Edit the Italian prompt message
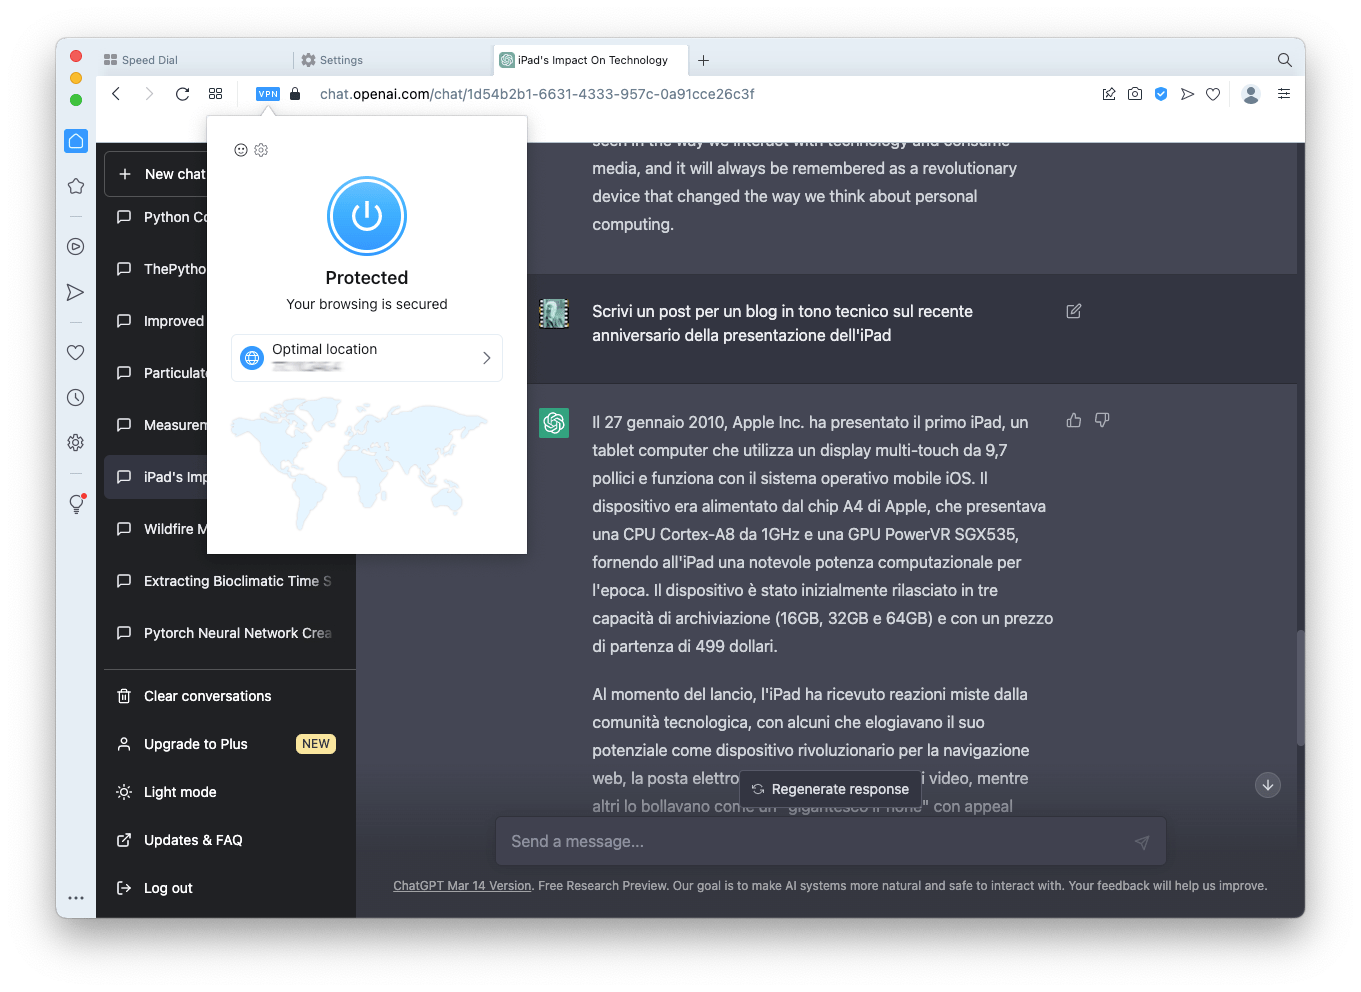This screenshot has width=1361, height=992. (x=1074, y=311)
